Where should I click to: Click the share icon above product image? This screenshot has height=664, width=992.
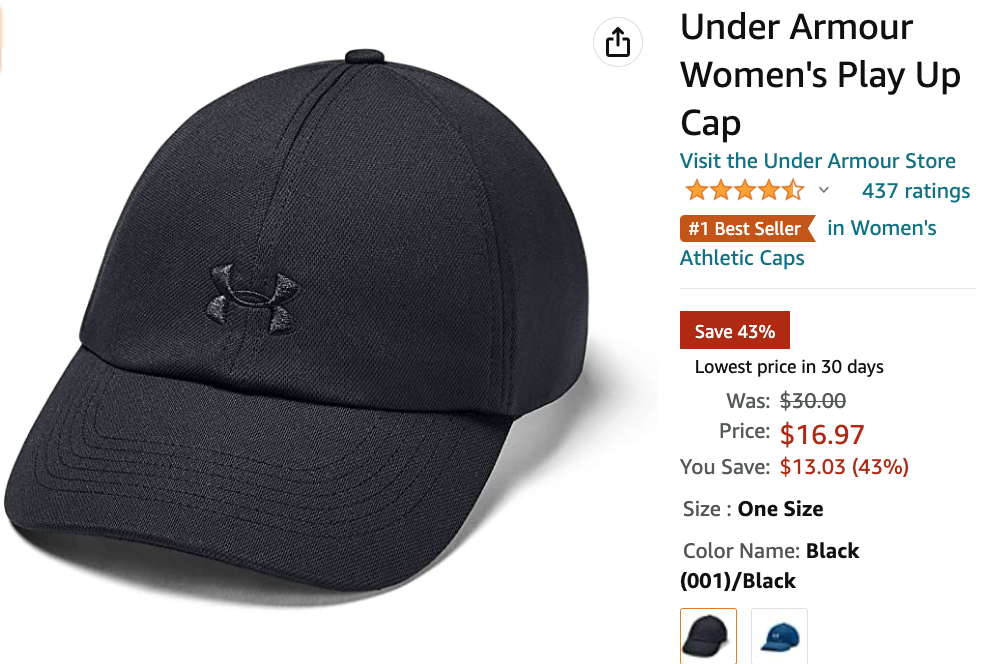[617, 42]
